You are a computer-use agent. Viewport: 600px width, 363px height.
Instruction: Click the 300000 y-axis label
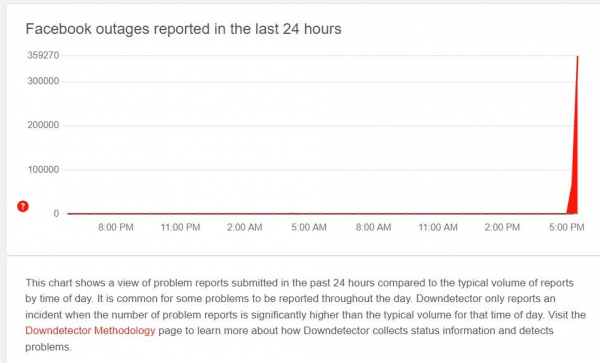[x=43, y=81]
